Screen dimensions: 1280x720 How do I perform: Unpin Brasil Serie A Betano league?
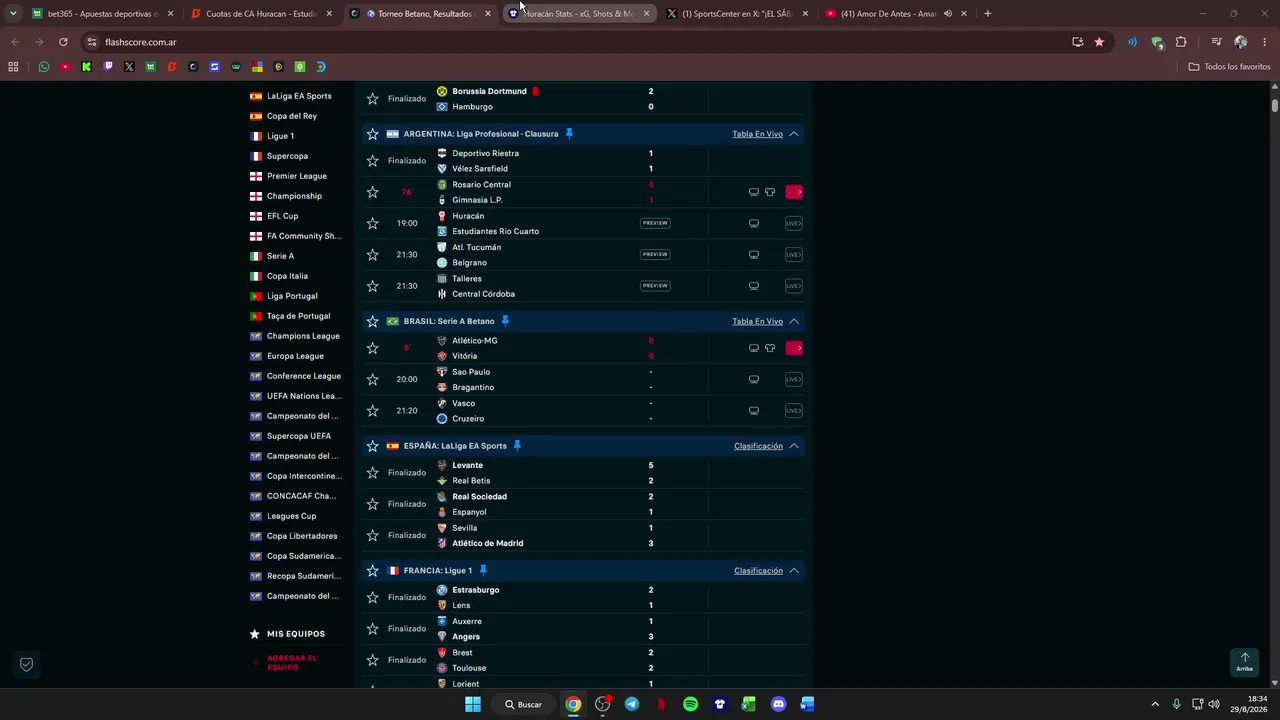click(x=505, y=321)
